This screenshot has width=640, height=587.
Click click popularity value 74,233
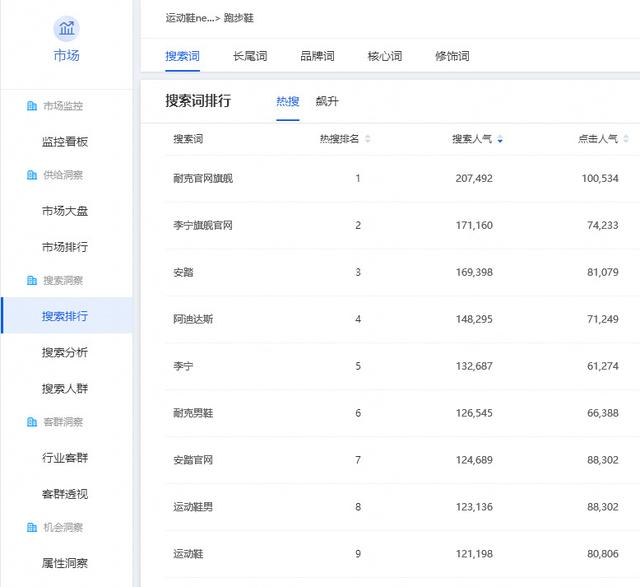[603, 225]
